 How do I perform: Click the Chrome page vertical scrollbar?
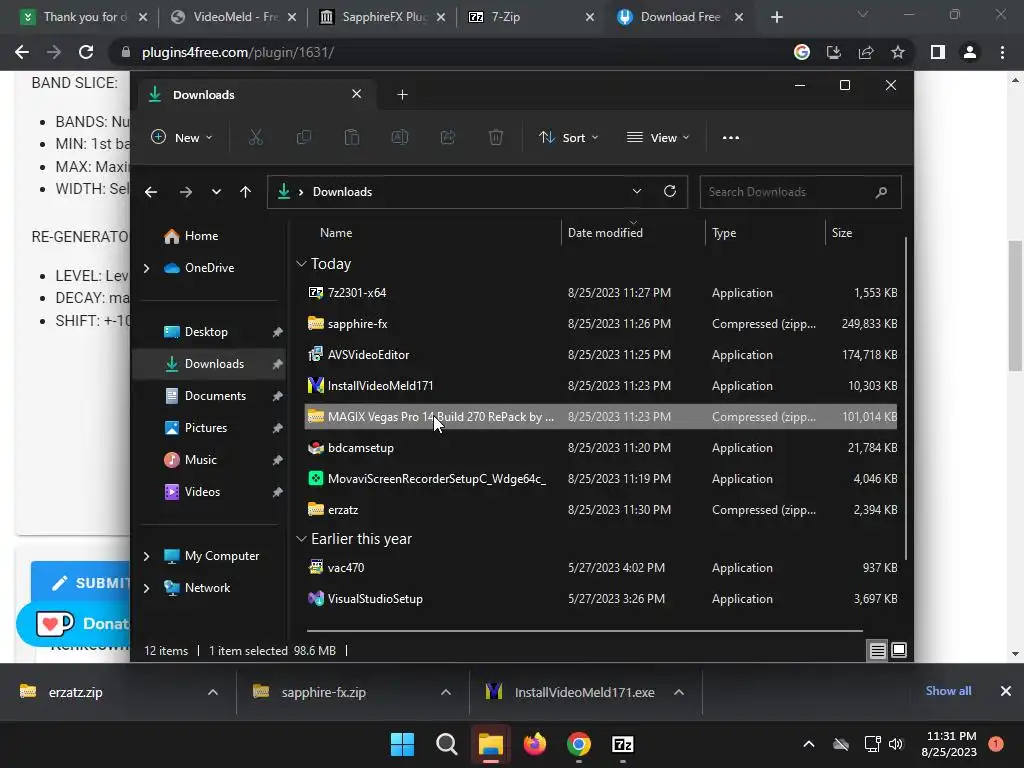click(x=1015, y=306)
